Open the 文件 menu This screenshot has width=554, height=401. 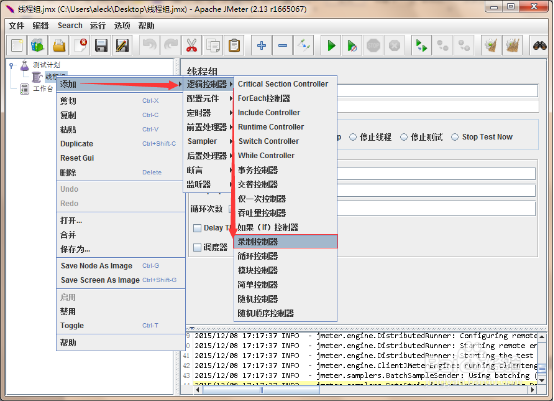(16, 26)
